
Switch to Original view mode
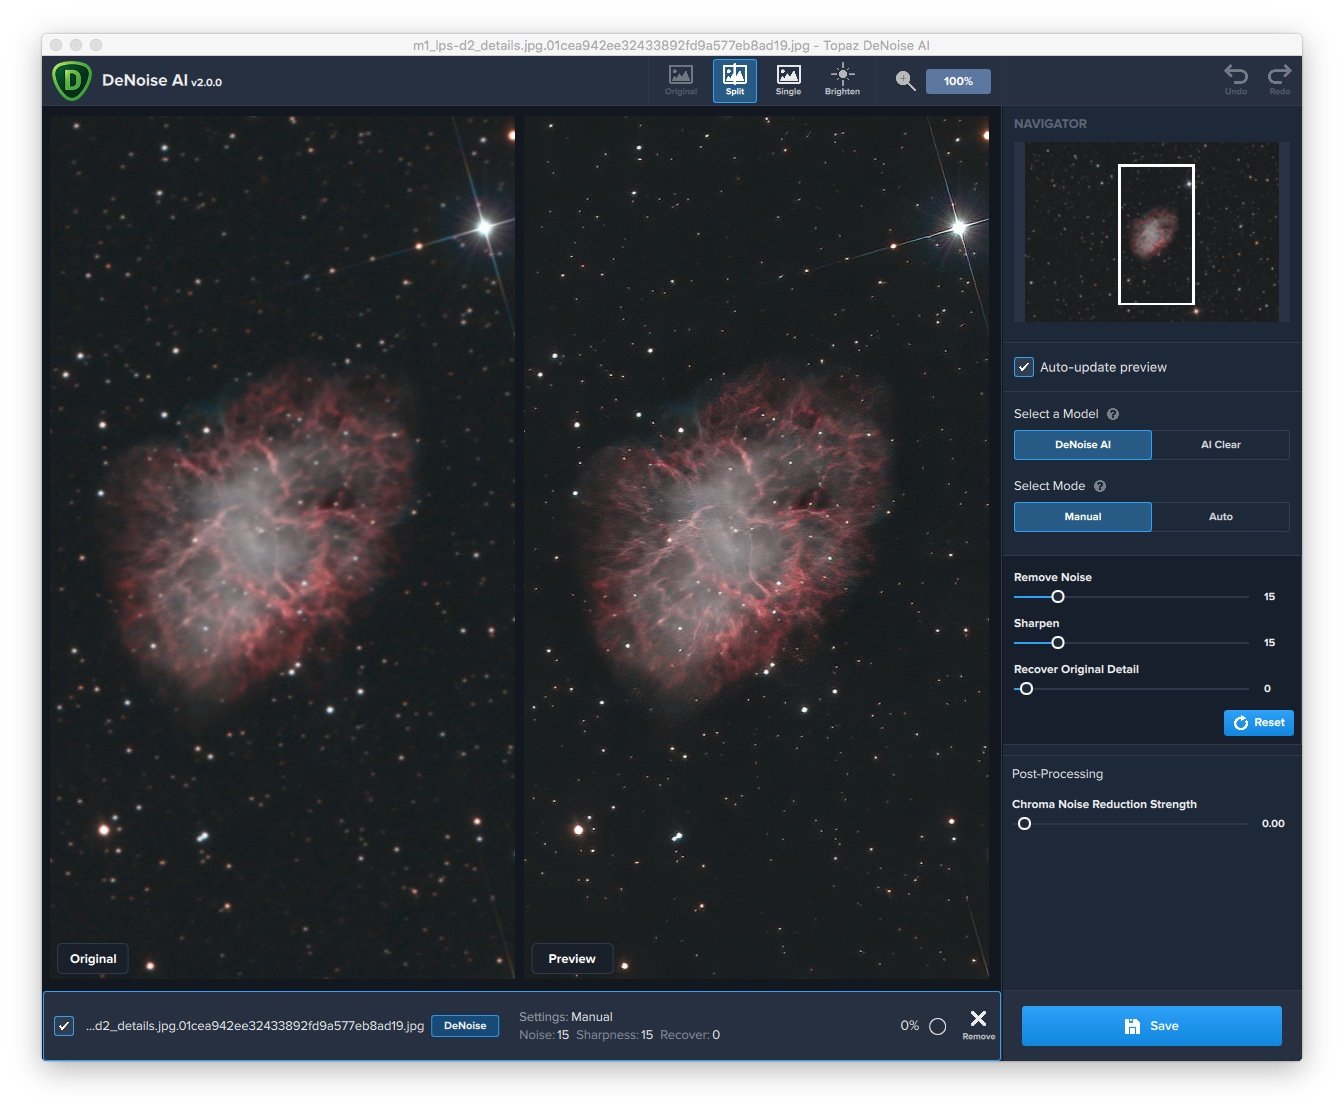click(x=681, y=80)
